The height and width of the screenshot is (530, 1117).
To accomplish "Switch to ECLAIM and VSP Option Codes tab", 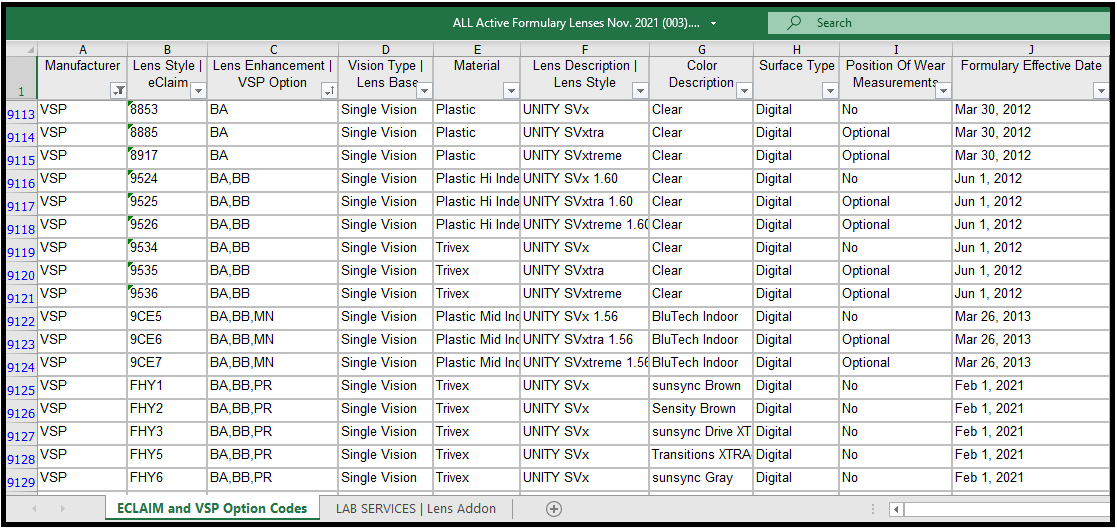I will click(x=212, y=509).
